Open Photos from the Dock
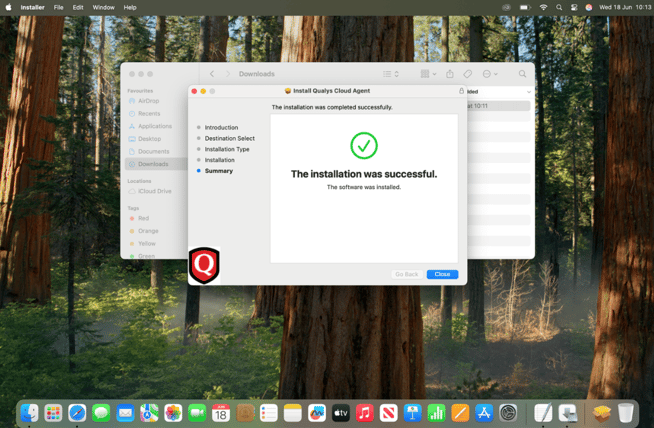 pos(173,413)
